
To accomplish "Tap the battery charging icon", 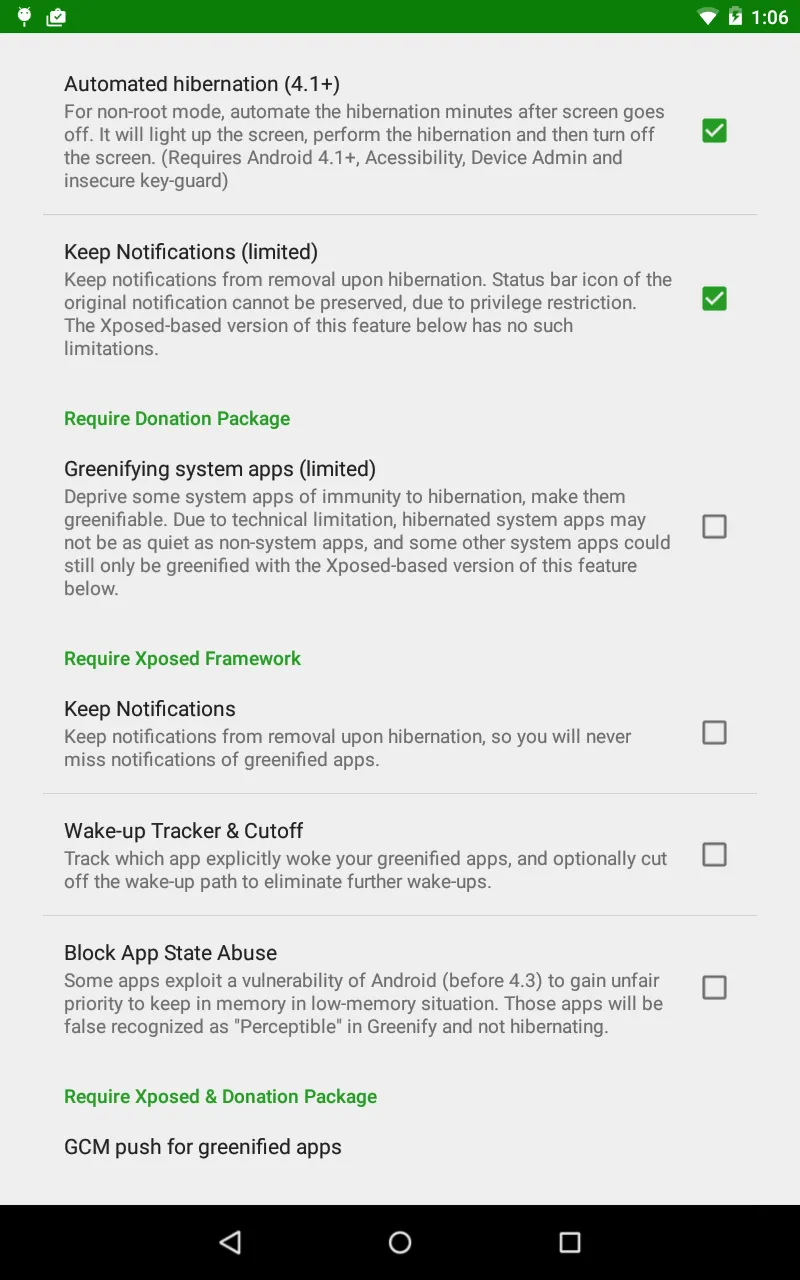I will (x=736, y=16).
